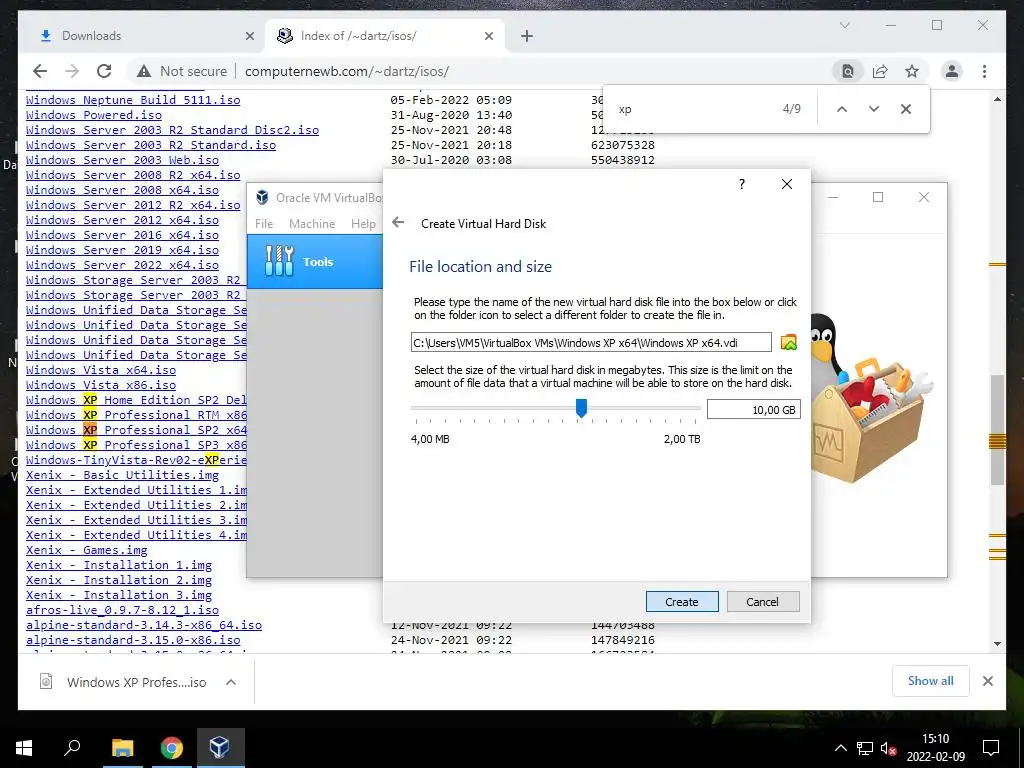Open Xenix - Games.img link
The width and height of the screenshot is (1024, 768).
(x=86, y=551)
